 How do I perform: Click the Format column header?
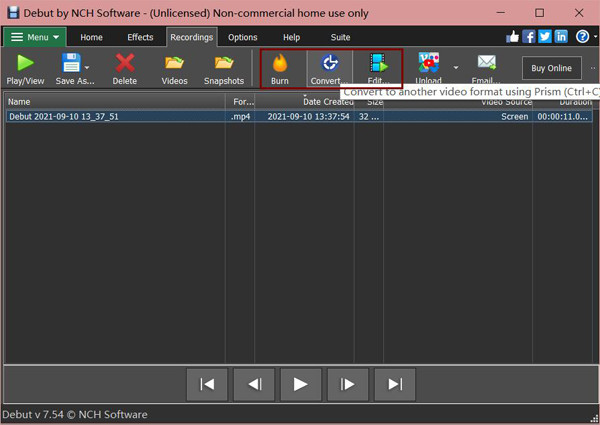(x=240, y=102)
